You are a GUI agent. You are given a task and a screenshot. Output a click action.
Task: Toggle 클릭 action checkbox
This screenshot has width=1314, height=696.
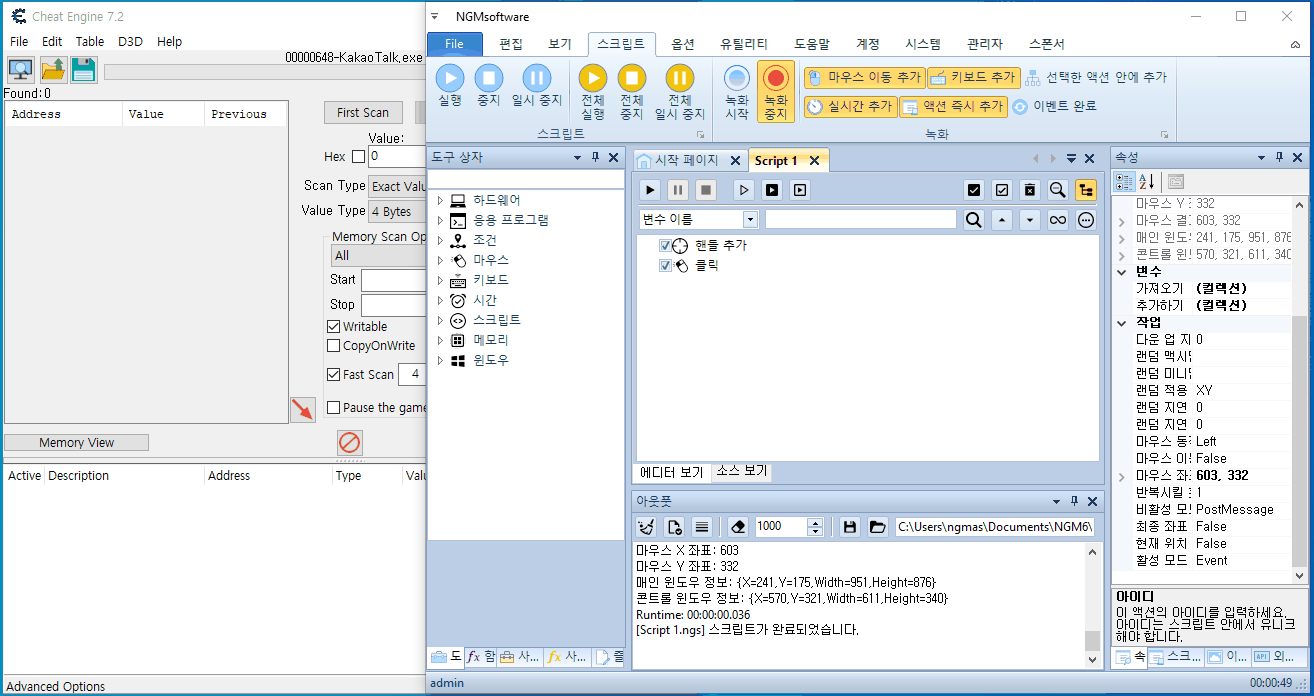pyautogui.click(x=666, y=266)
